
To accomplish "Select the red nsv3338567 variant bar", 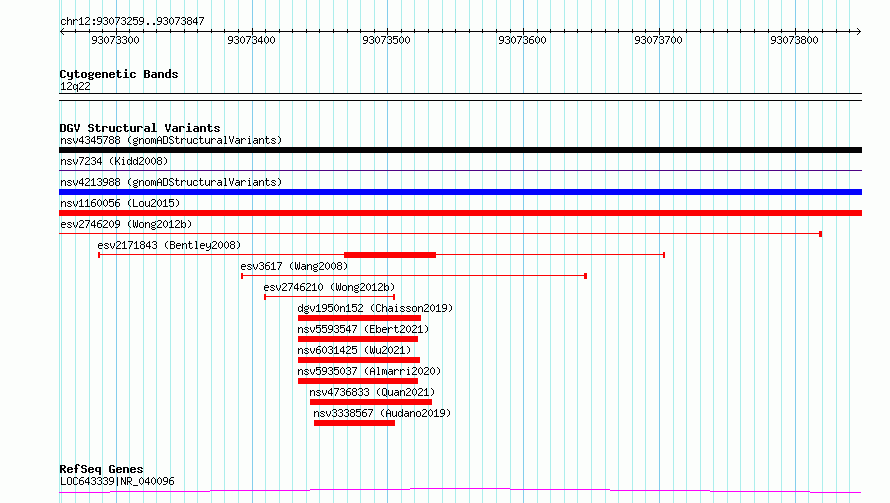I will point(354,423).
